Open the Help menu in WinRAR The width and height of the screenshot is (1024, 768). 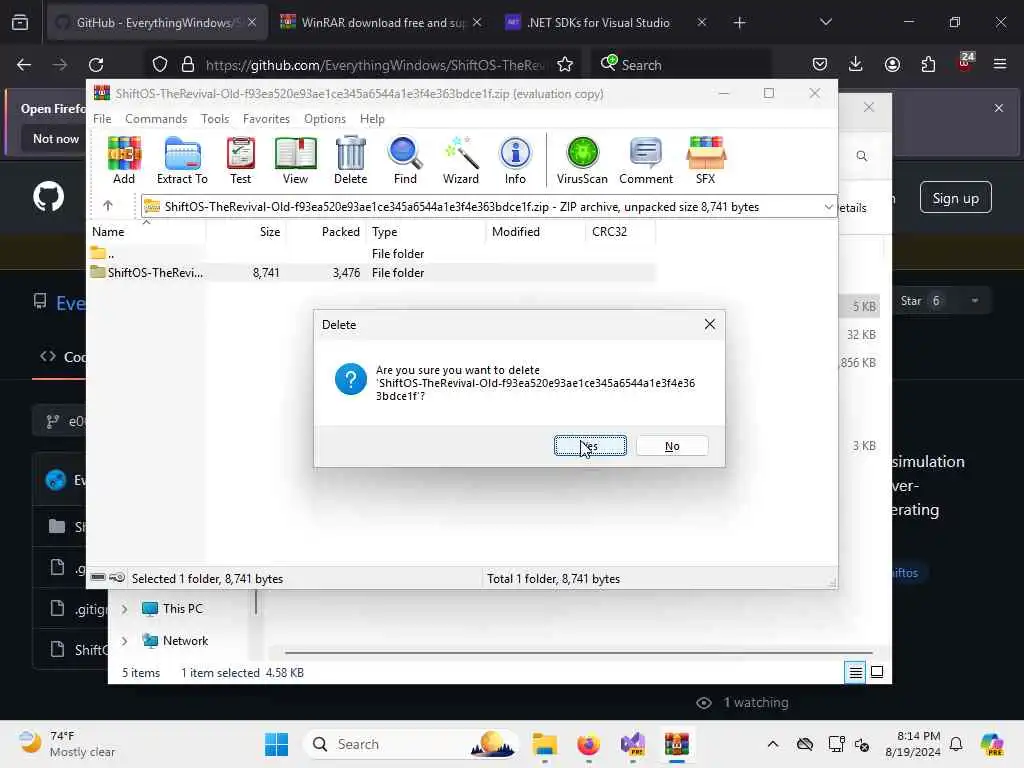click(x=372, y=119)
